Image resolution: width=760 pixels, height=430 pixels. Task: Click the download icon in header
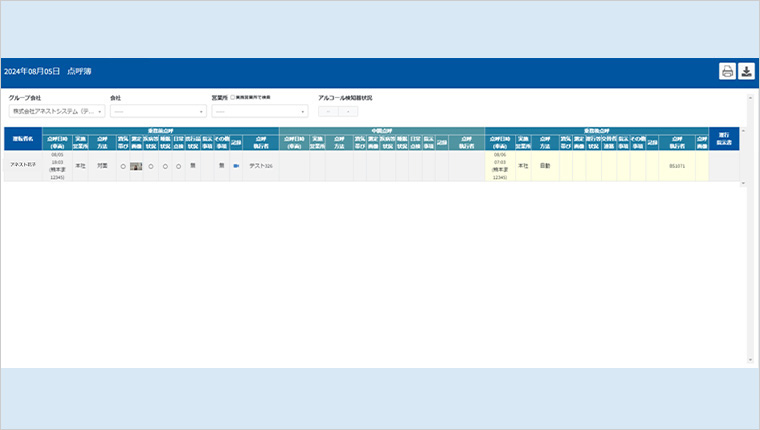click(x=746, y=71)
